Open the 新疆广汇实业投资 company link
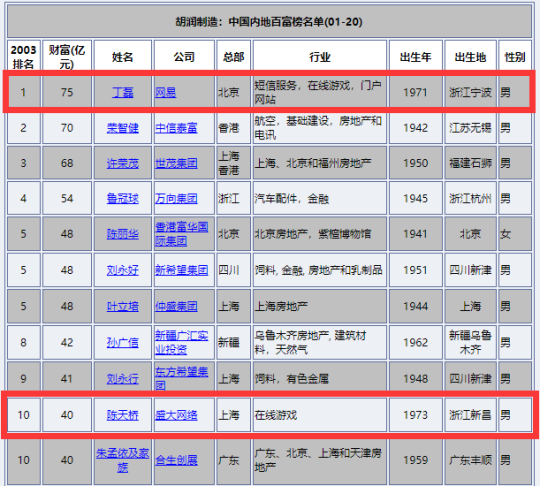 (181, 342)
